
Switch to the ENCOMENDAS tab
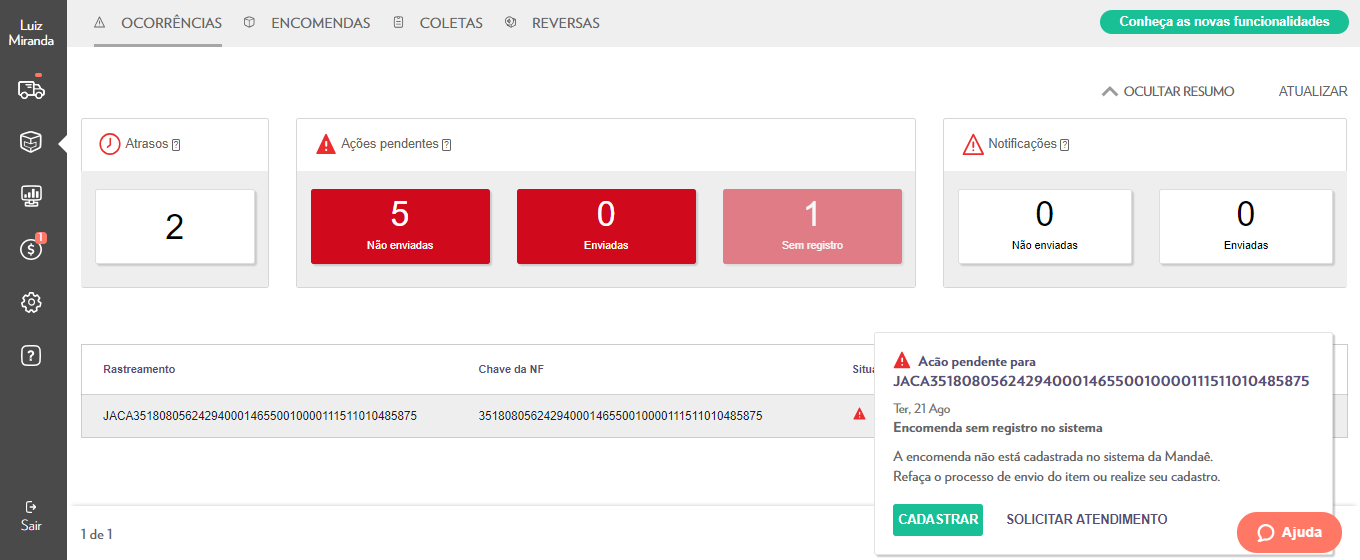point(319,23)
